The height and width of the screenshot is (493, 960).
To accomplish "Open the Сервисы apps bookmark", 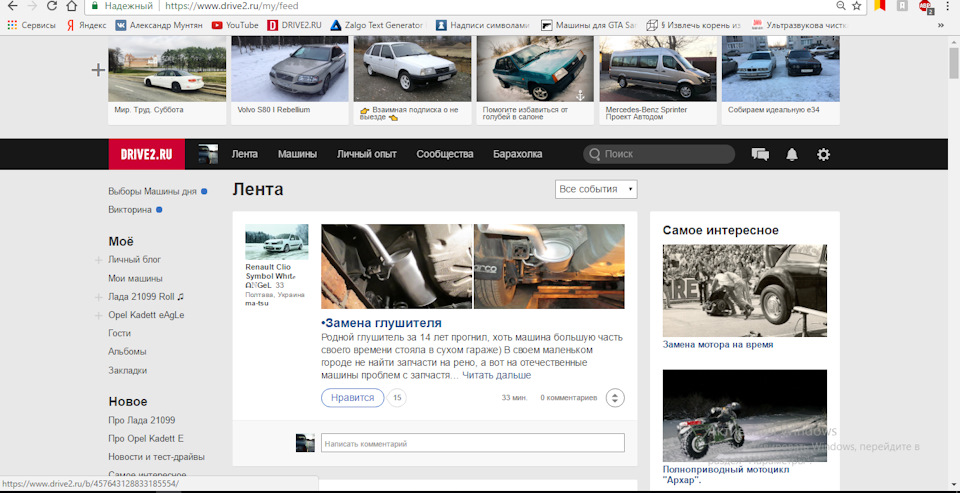I will (x=31, y=25).
